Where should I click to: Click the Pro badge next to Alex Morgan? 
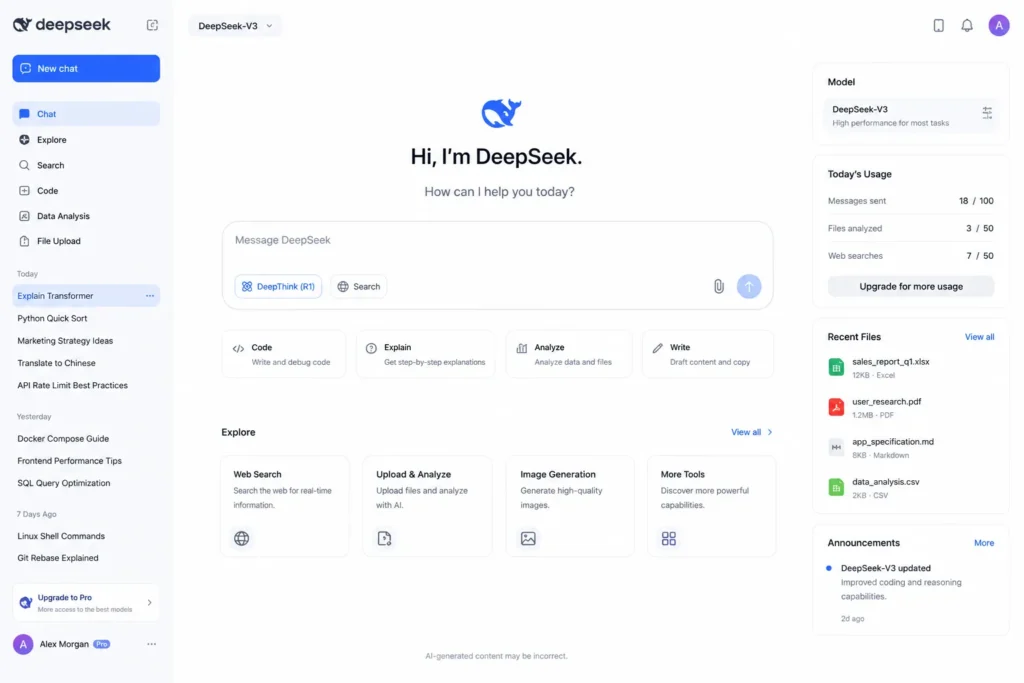pyautogui.click(x=101, y=644)
